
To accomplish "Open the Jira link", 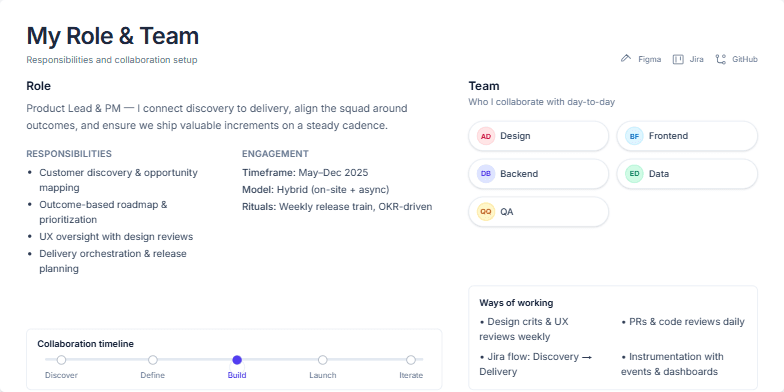I will pos(688,59).
